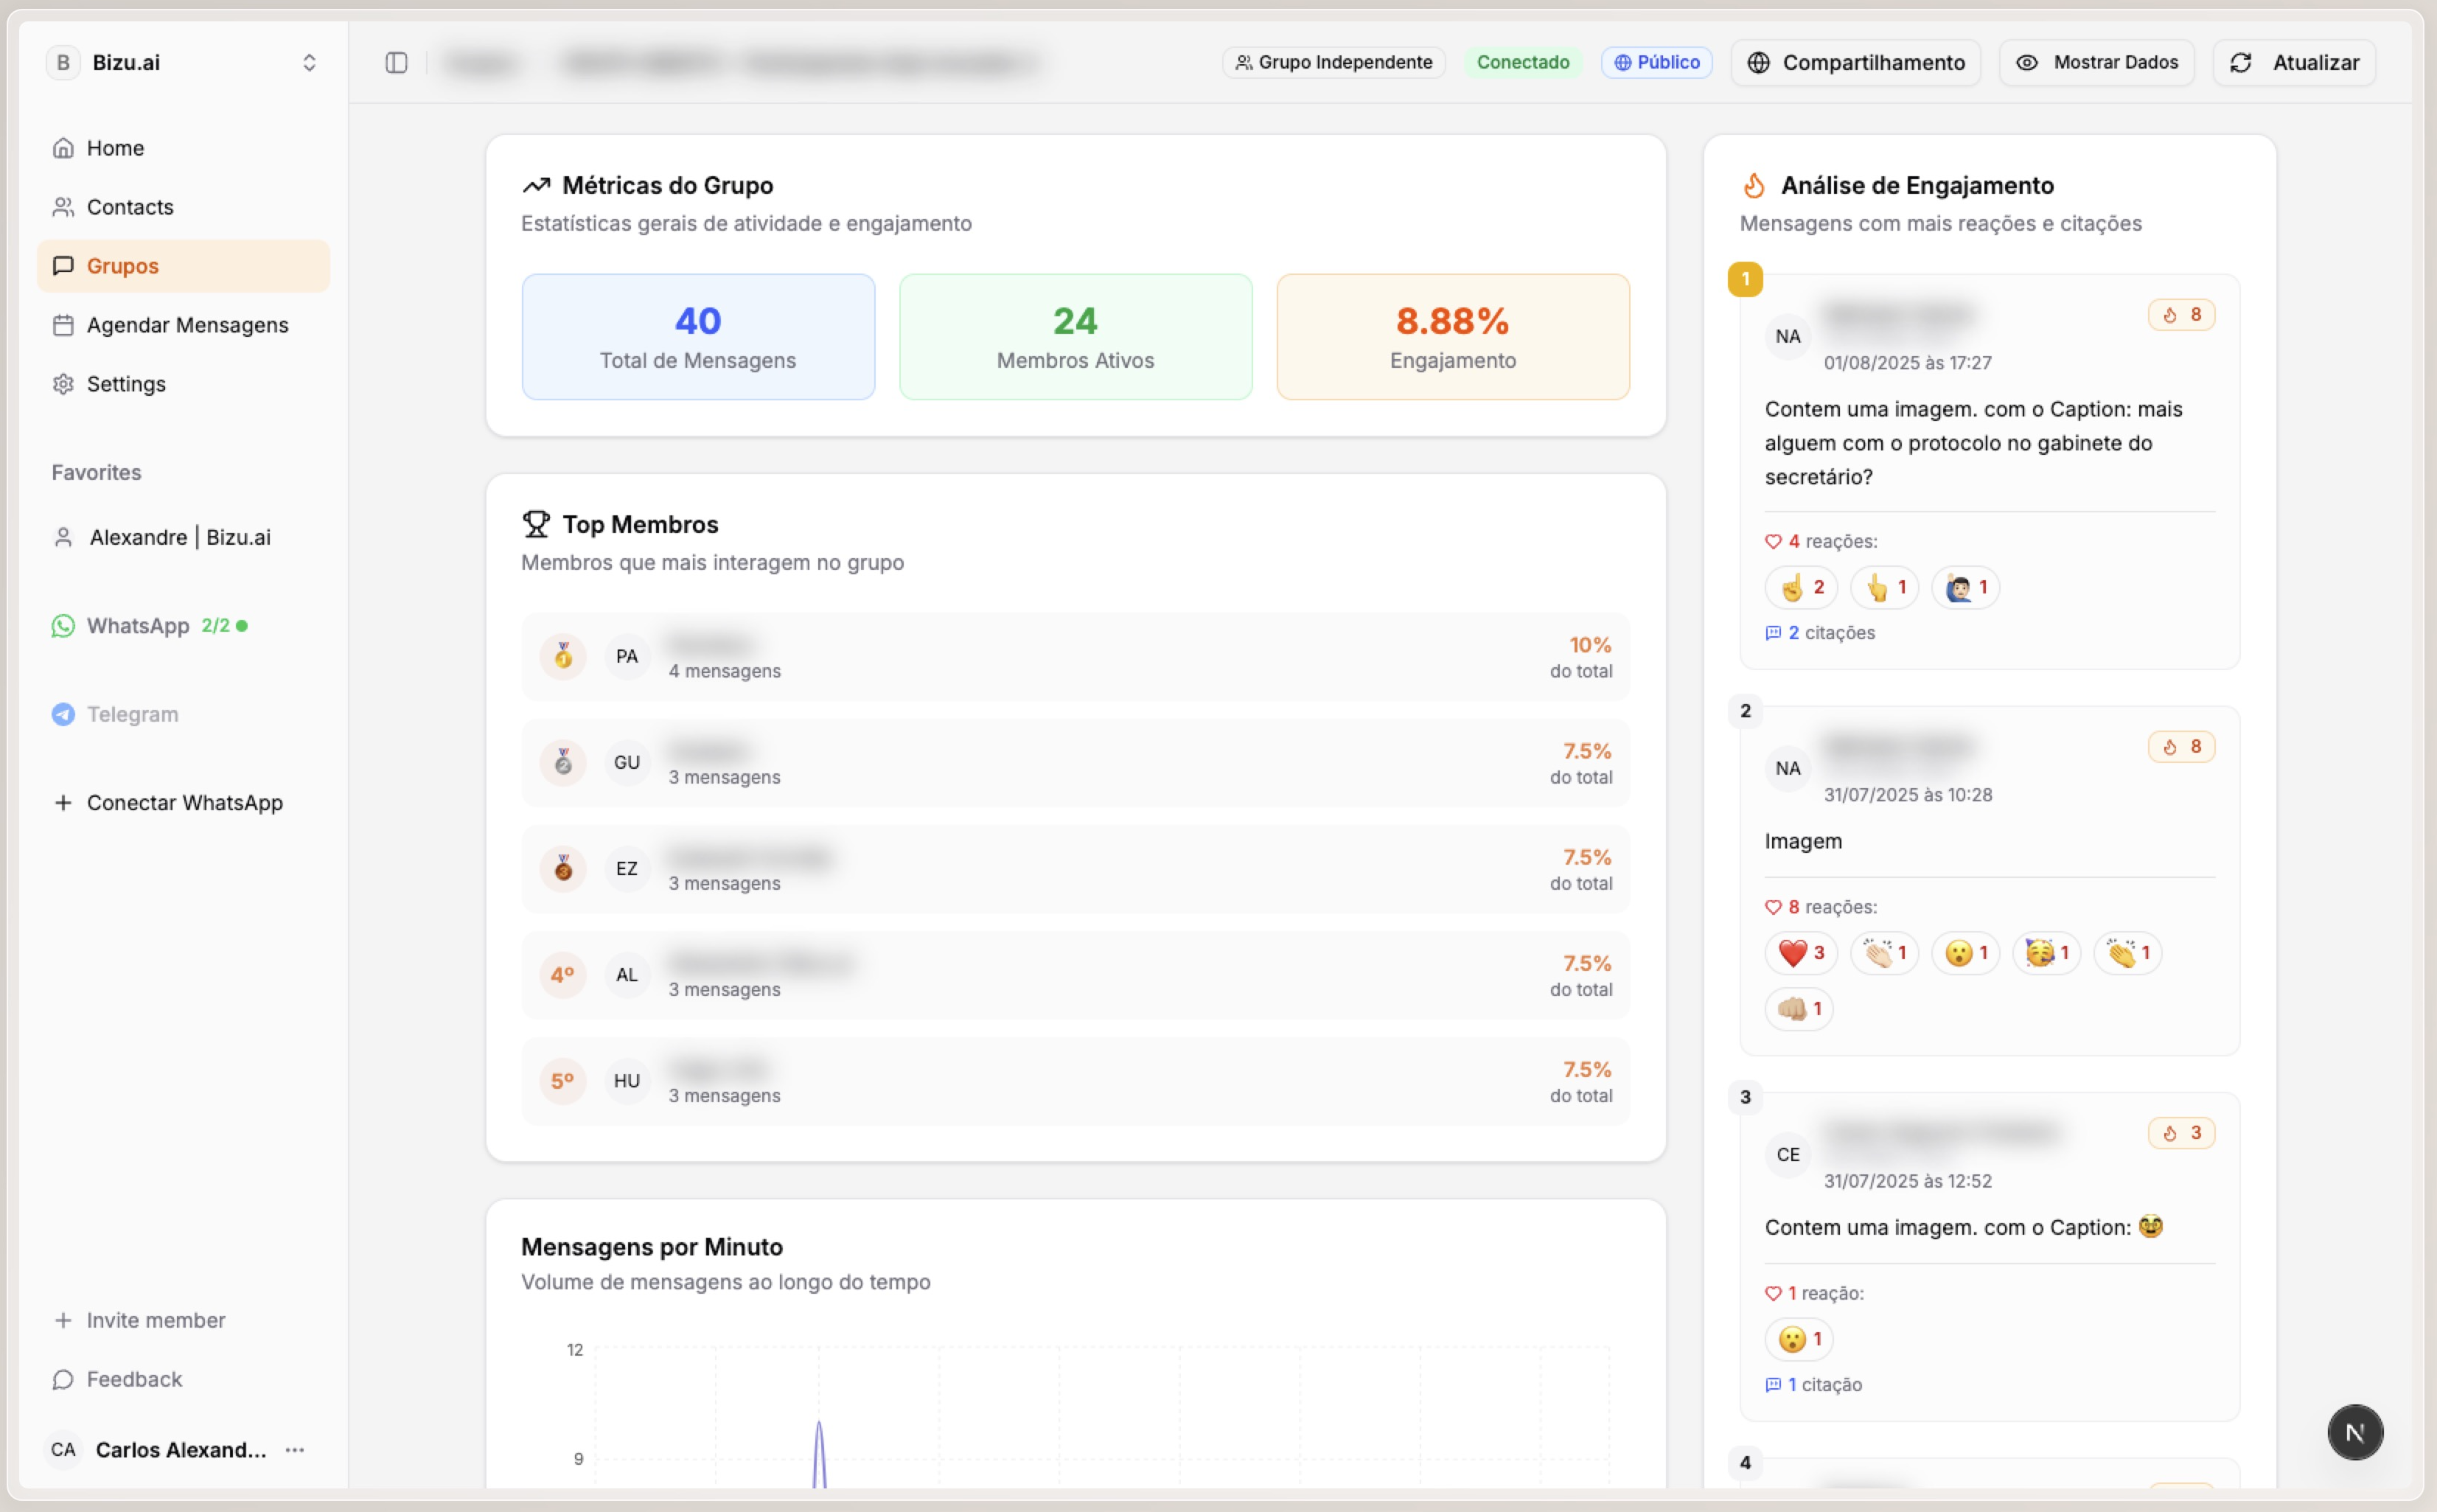This screenshot has height=1512, width=2437.
Task: Click the Mensagens por Minuto chart peak
Action: click(x=819, y=1424)
